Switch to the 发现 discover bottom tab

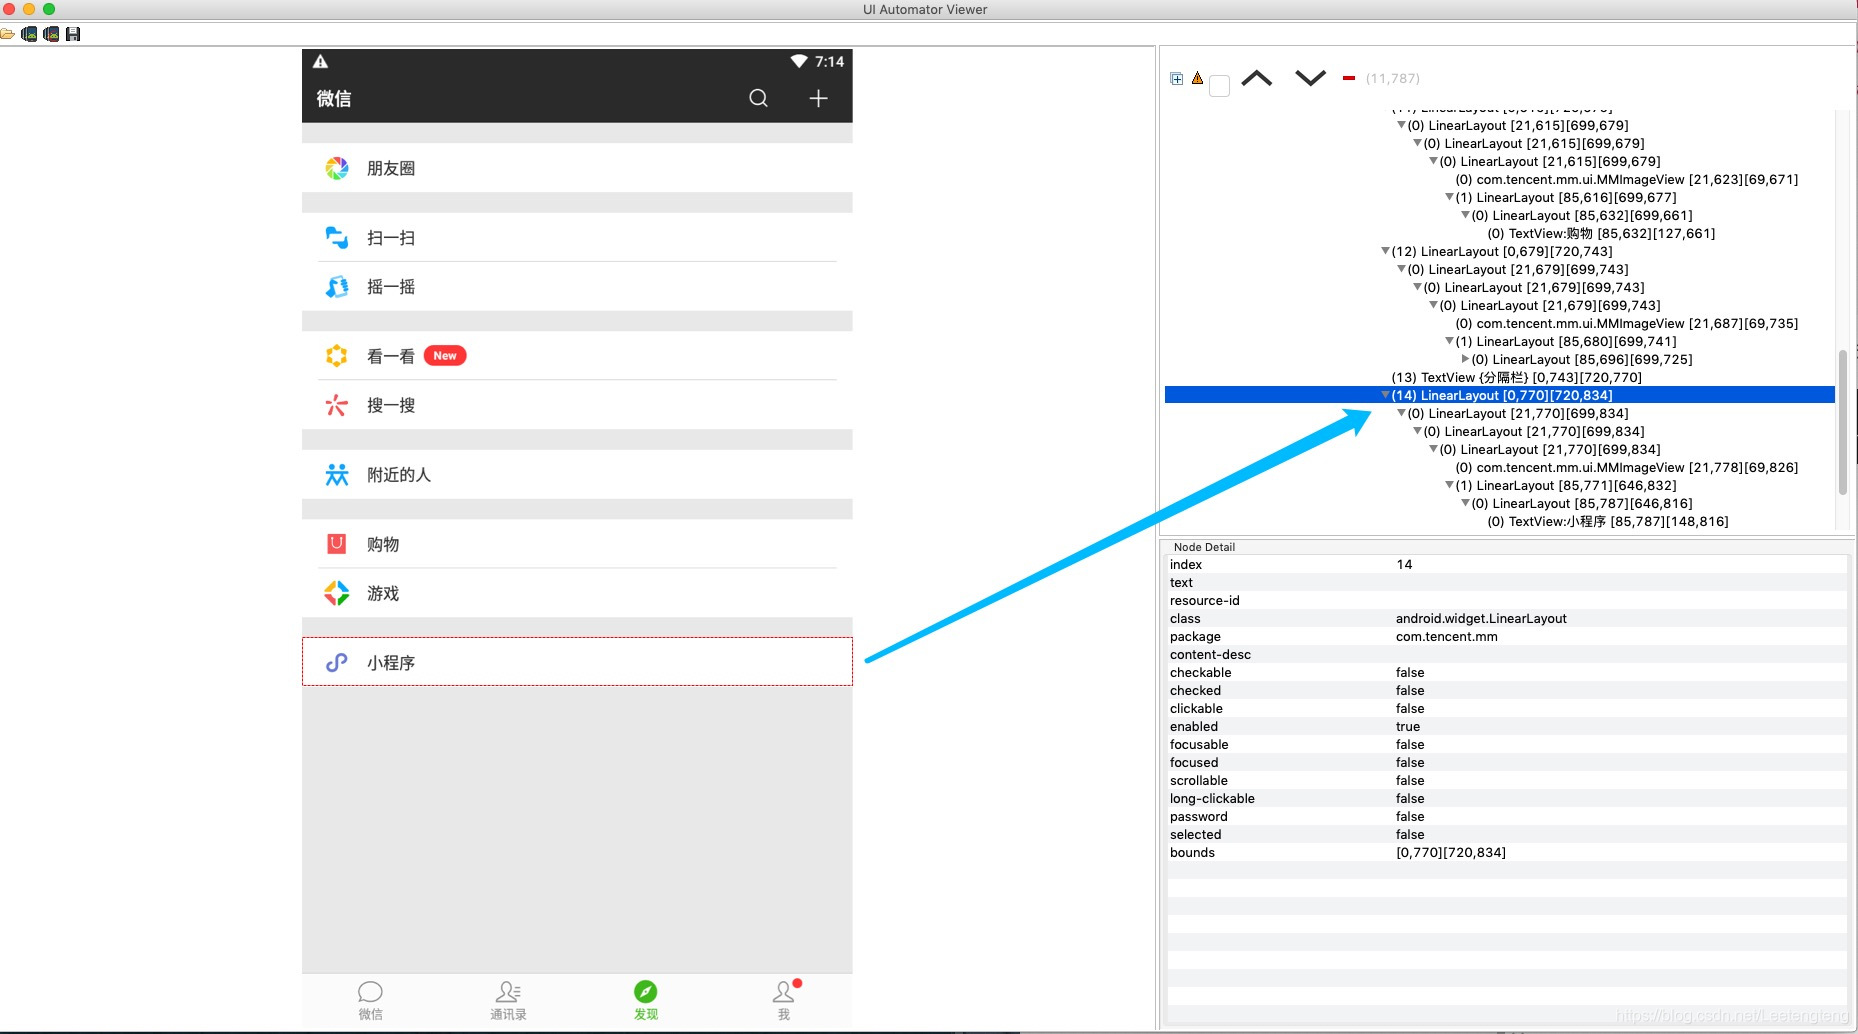pos(646,1000)
